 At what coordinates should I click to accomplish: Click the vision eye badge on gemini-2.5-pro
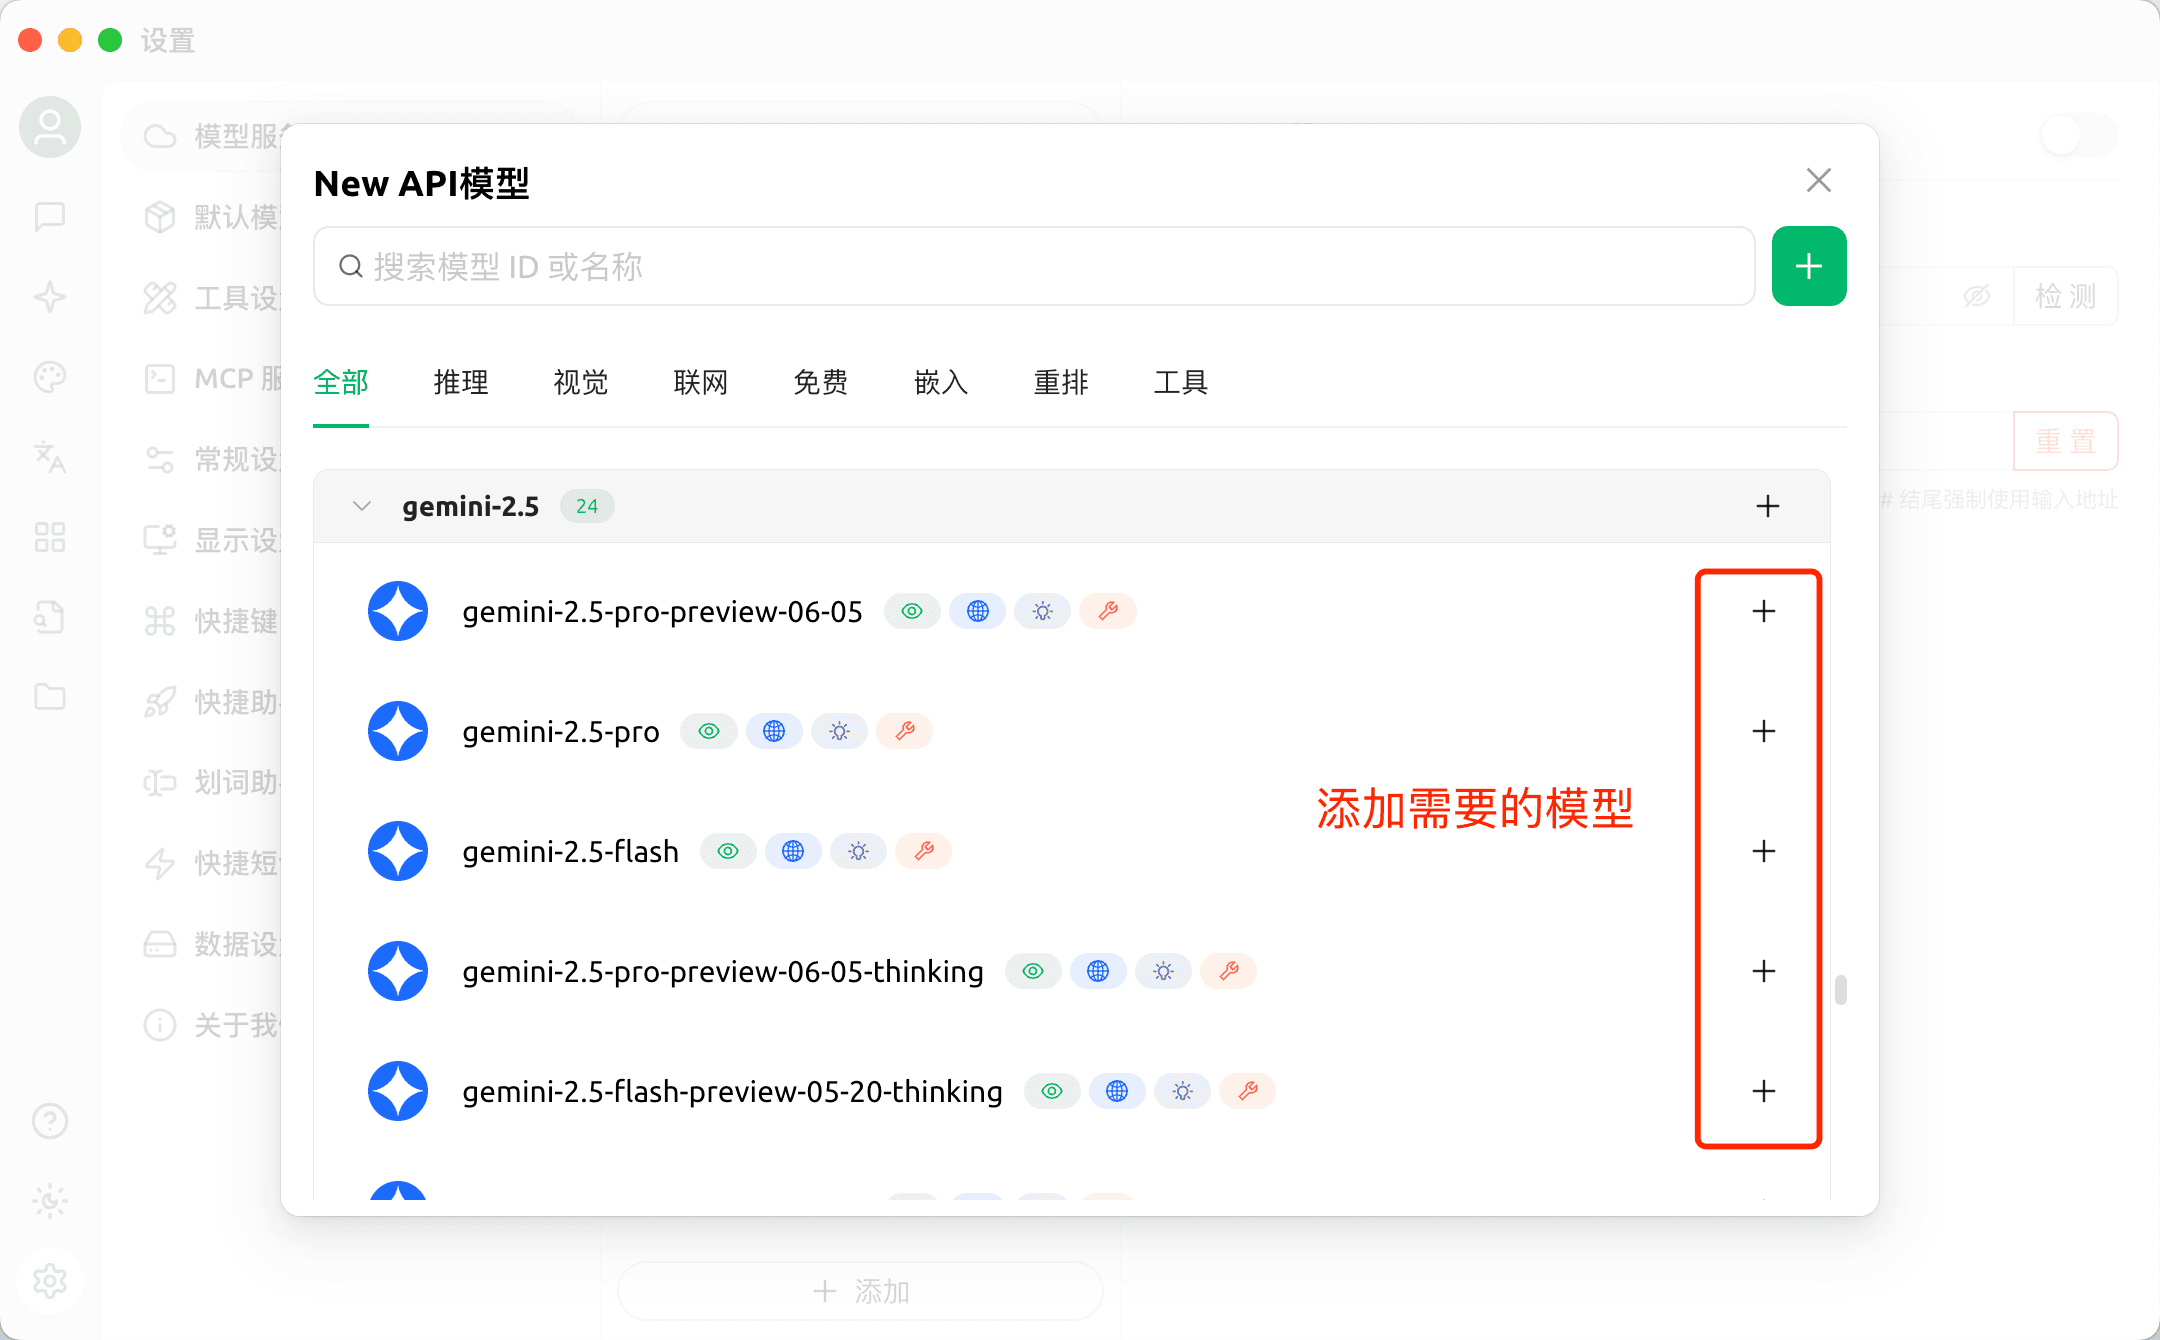pyautogui.click(x=709, y=731)
